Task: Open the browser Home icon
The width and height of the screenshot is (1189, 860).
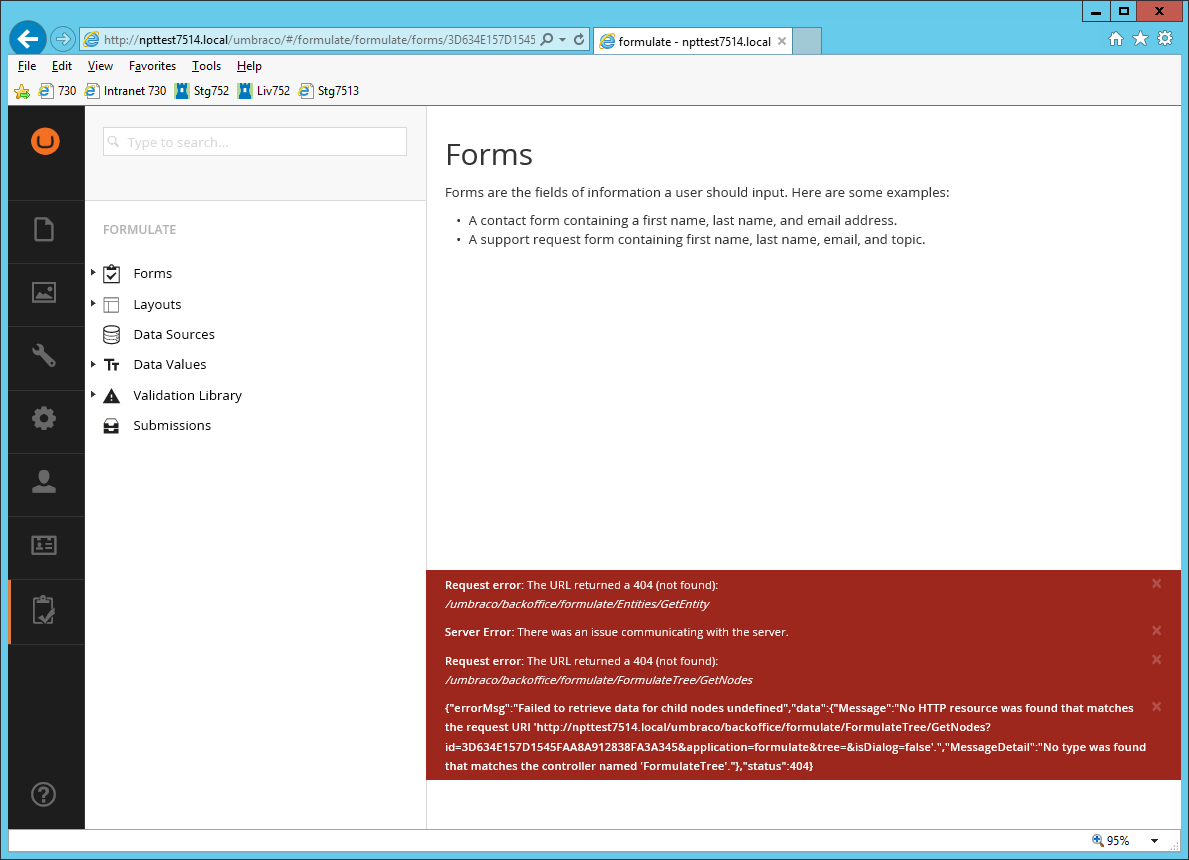Action: pos(1115,39)
